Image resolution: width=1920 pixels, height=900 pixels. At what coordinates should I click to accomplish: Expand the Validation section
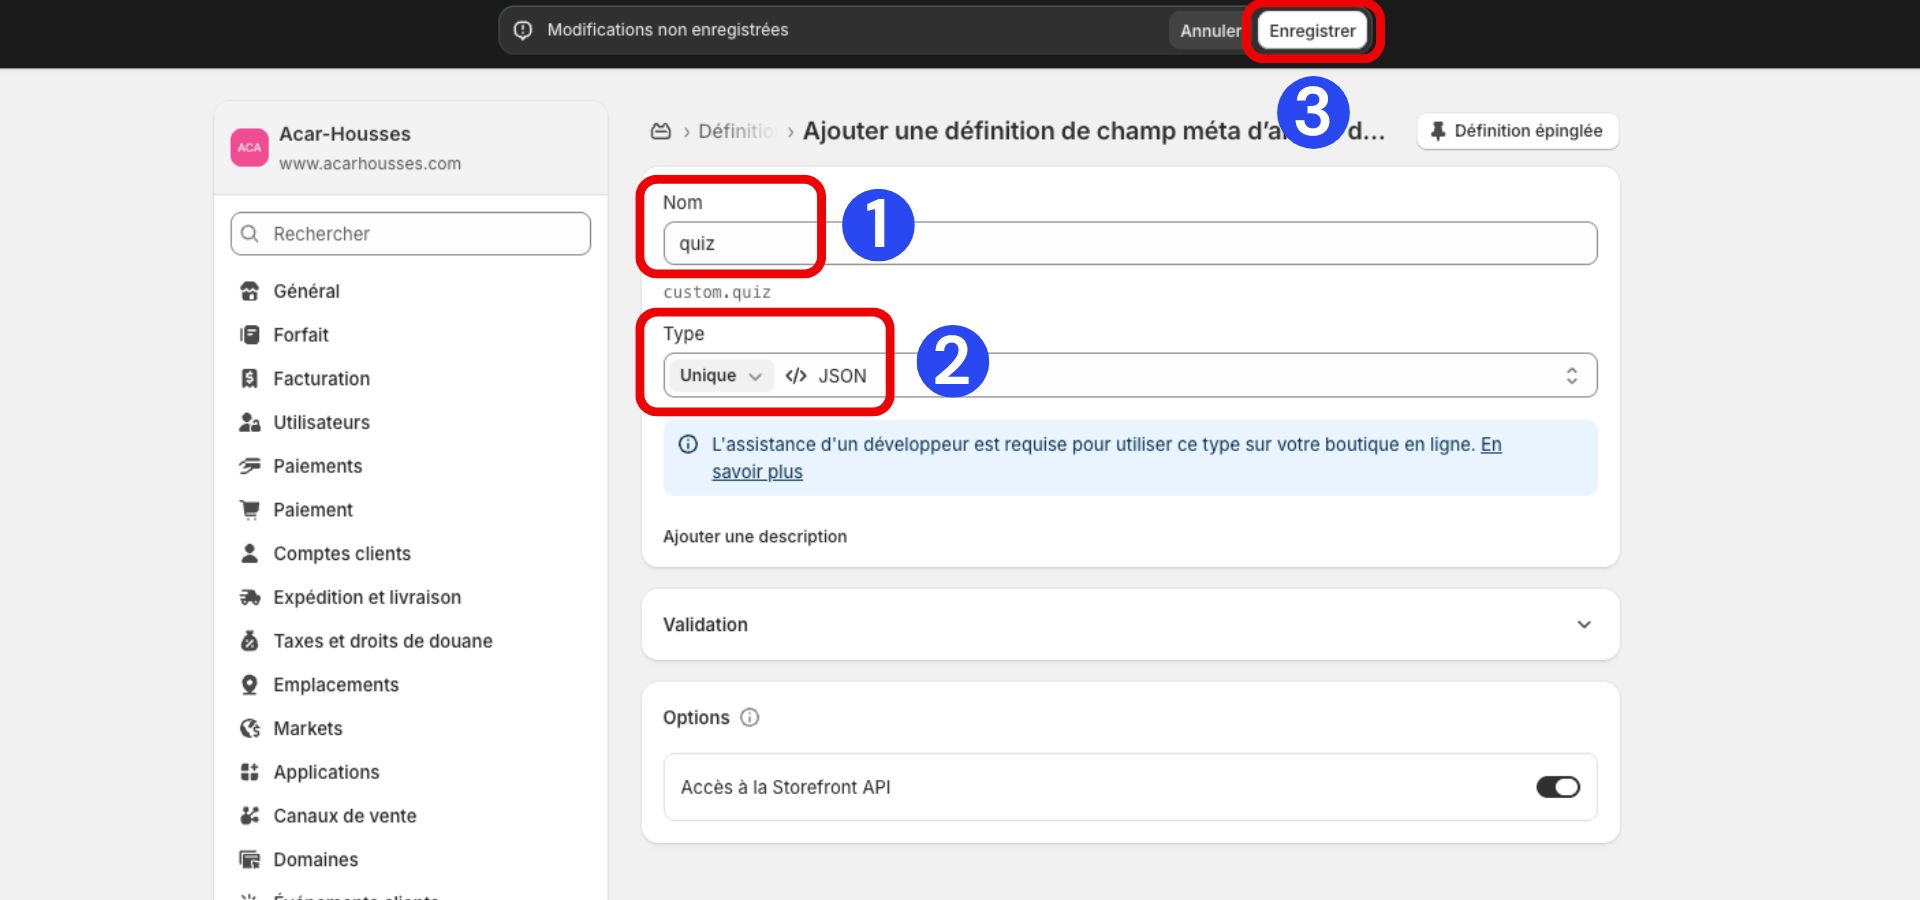coord(1584,624)
